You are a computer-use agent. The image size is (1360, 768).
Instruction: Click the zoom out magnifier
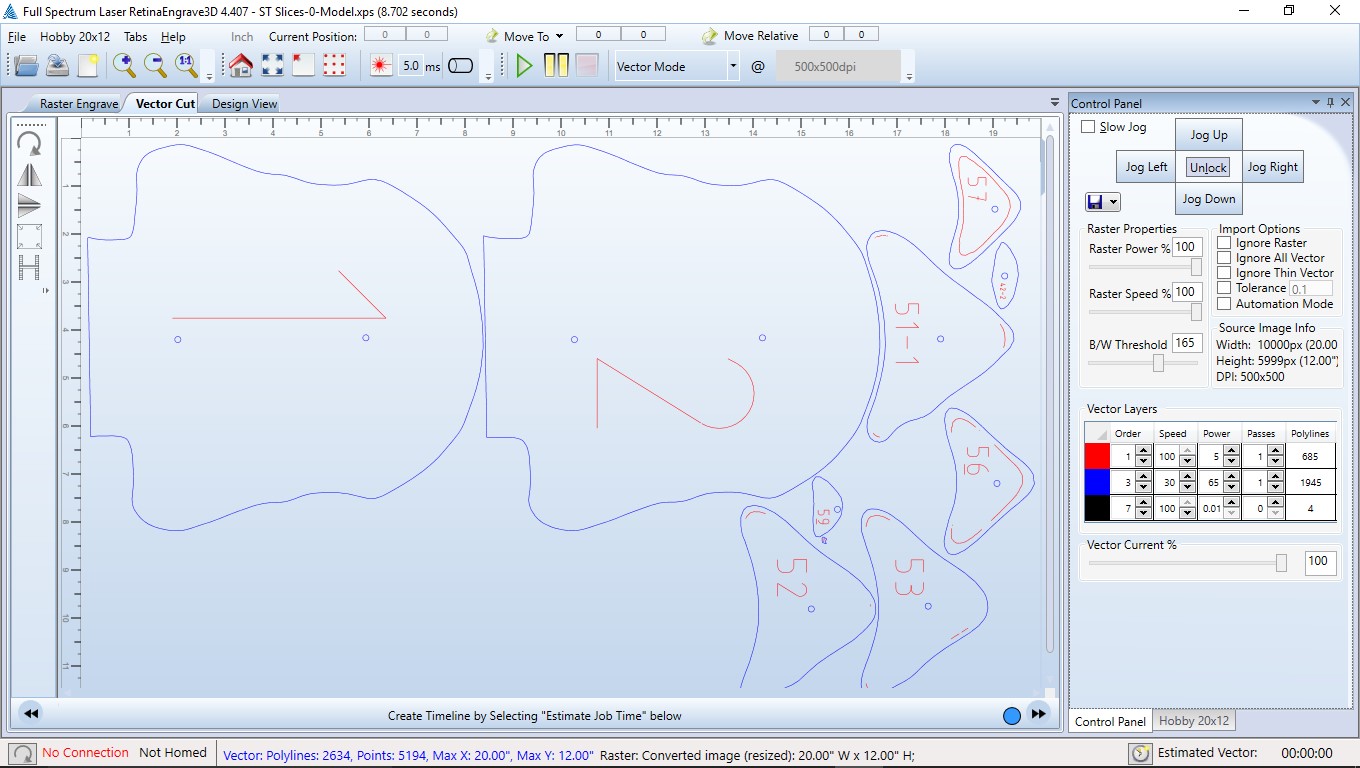pyautogui.click(x=155, y=66)
